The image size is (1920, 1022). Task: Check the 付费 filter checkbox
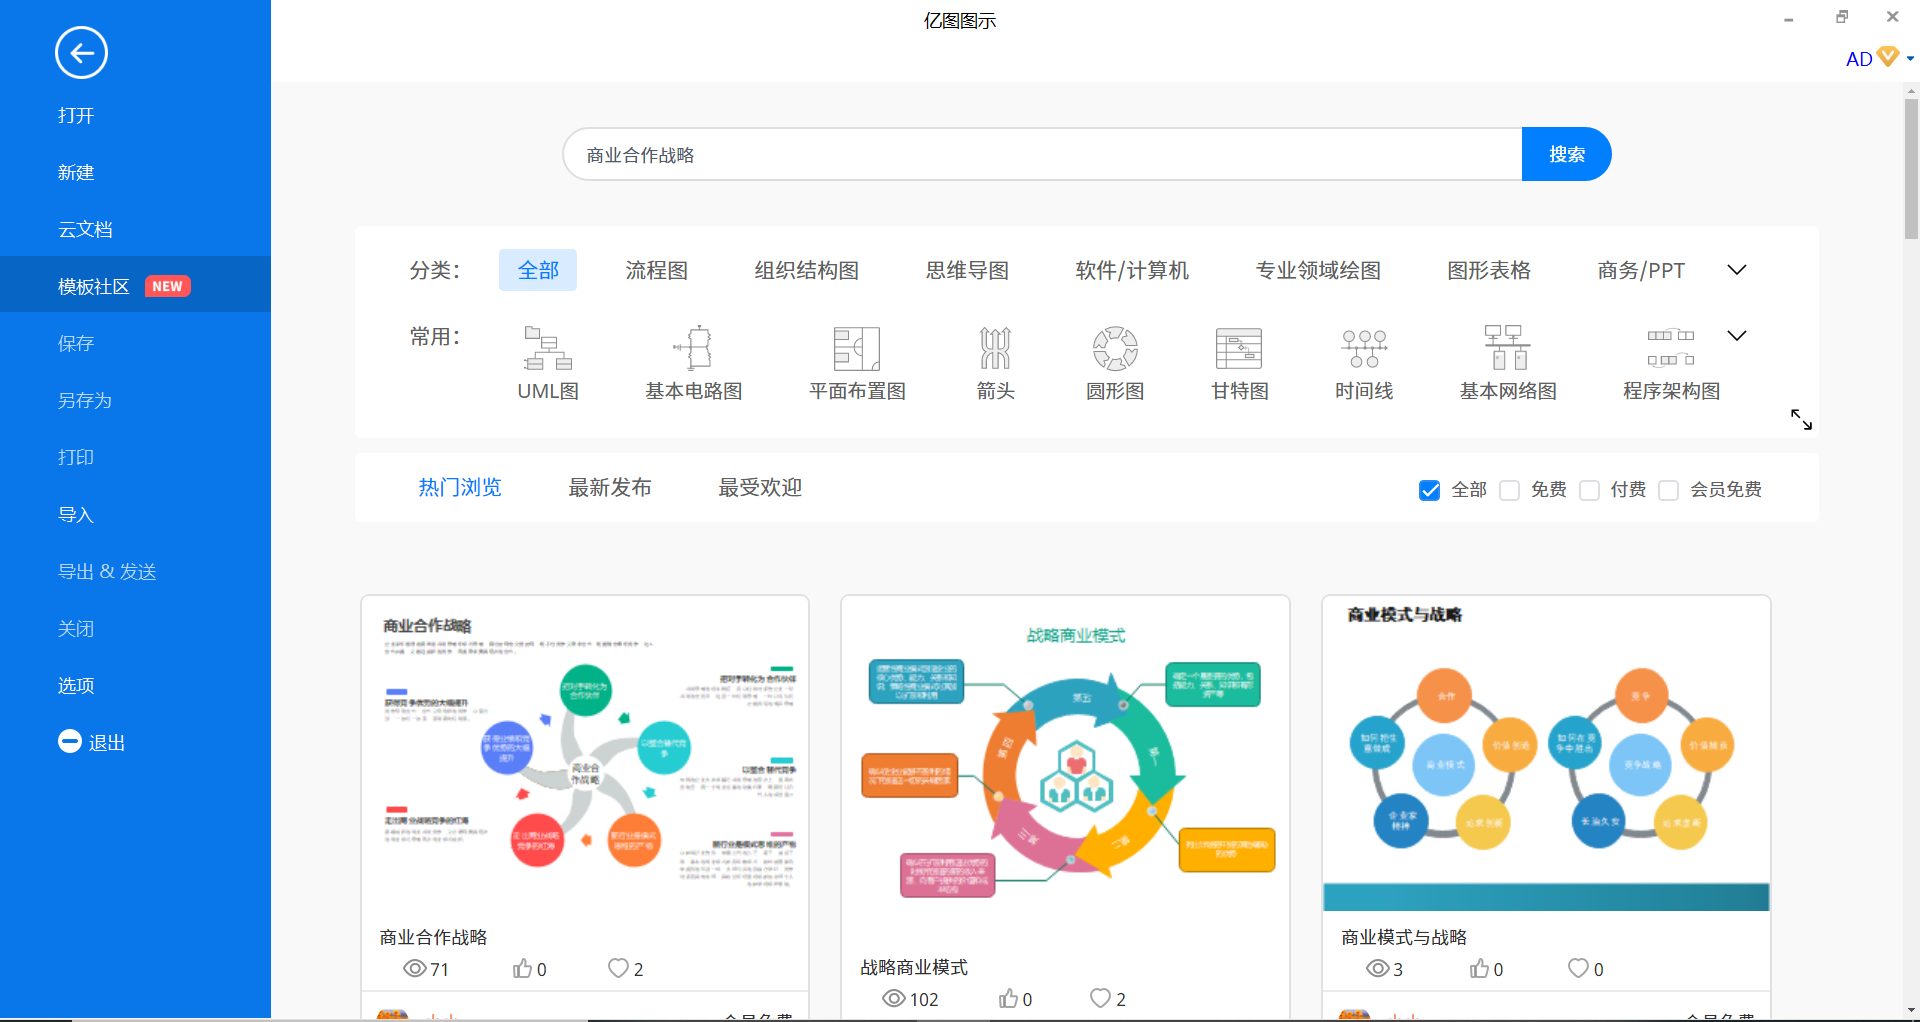tap(1589, 490)
